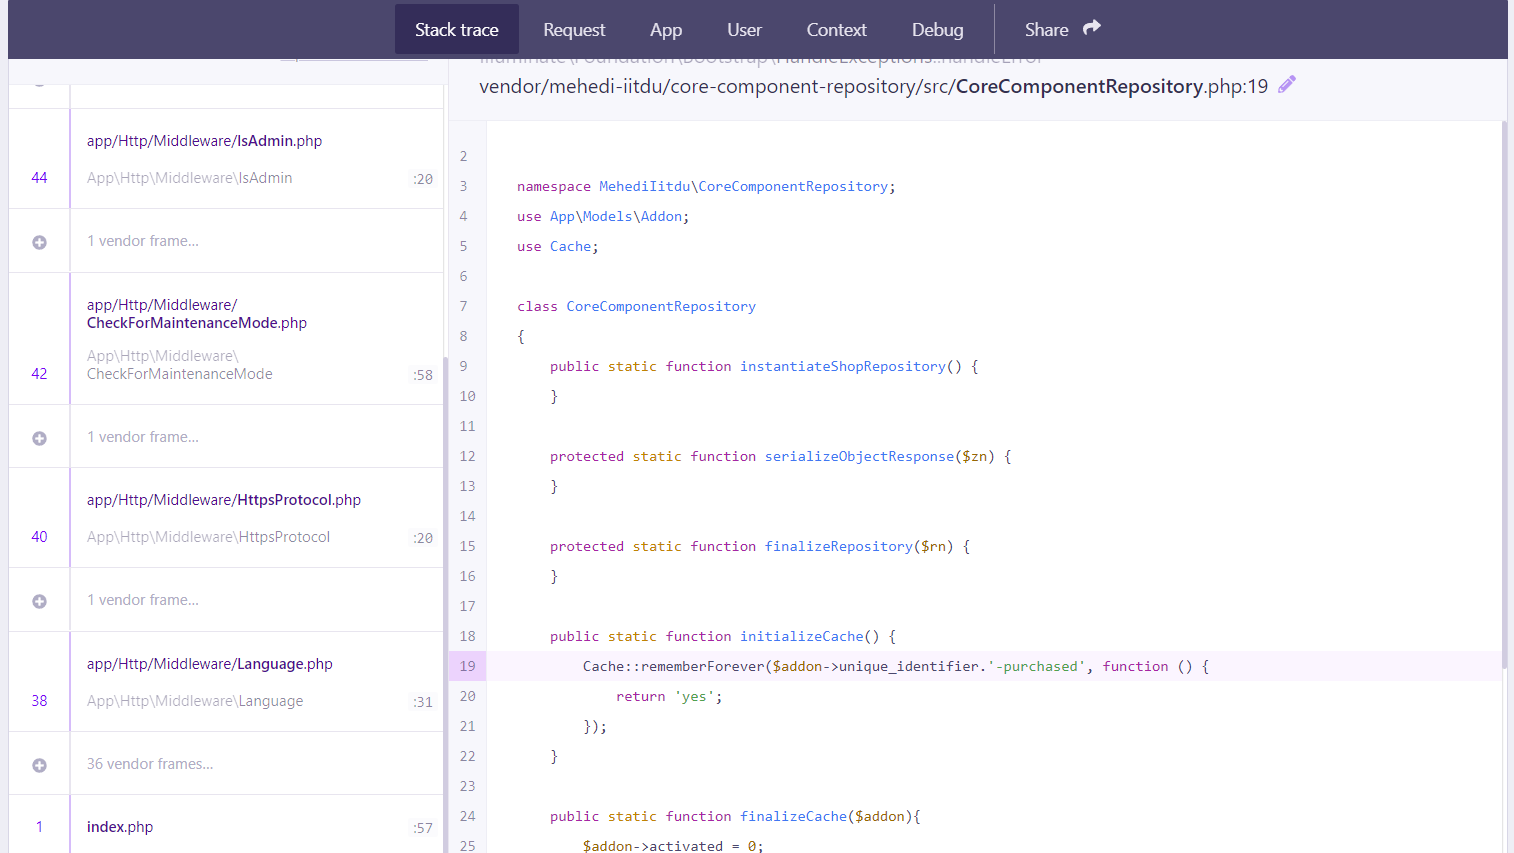Open the Stack trace tab
This screenshot has width=1514, height=853.
(x=457, y=29)
